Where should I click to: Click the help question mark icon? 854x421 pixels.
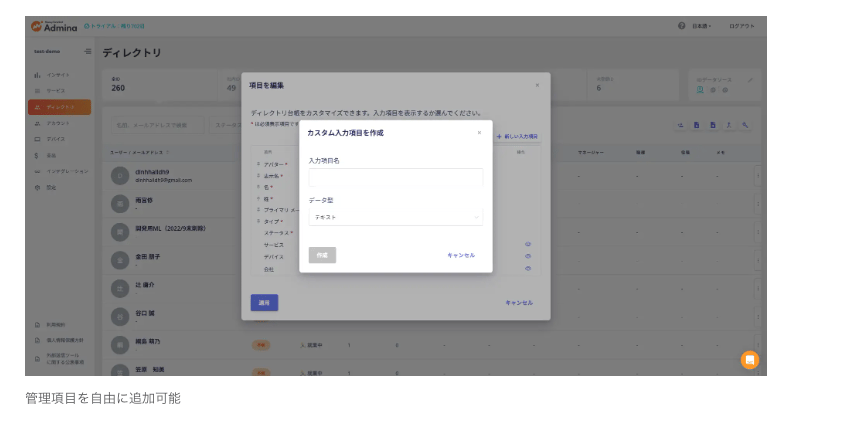[681, 26]
